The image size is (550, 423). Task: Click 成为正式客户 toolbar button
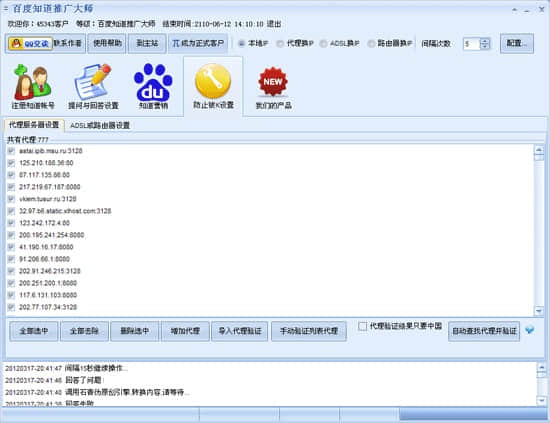(x=198, y=43)
